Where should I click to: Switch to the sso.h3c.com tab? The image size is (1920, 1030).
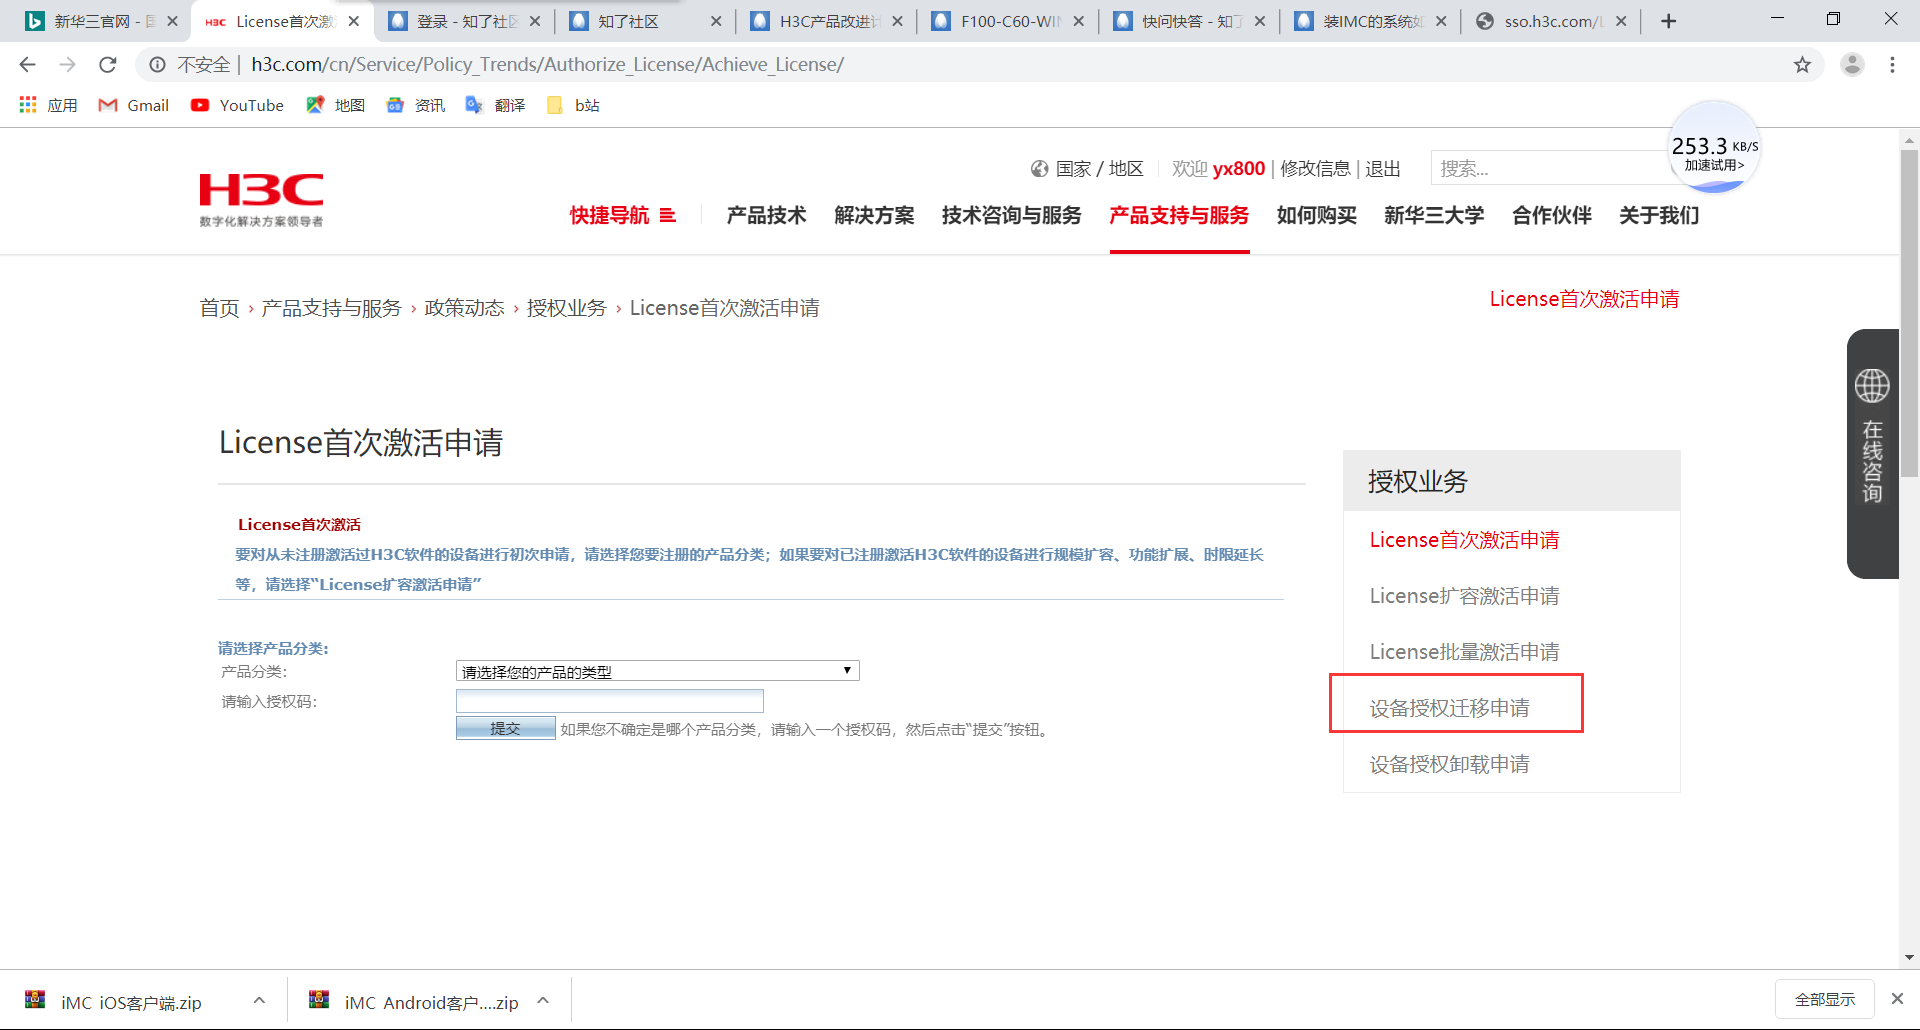point(1552,21)
